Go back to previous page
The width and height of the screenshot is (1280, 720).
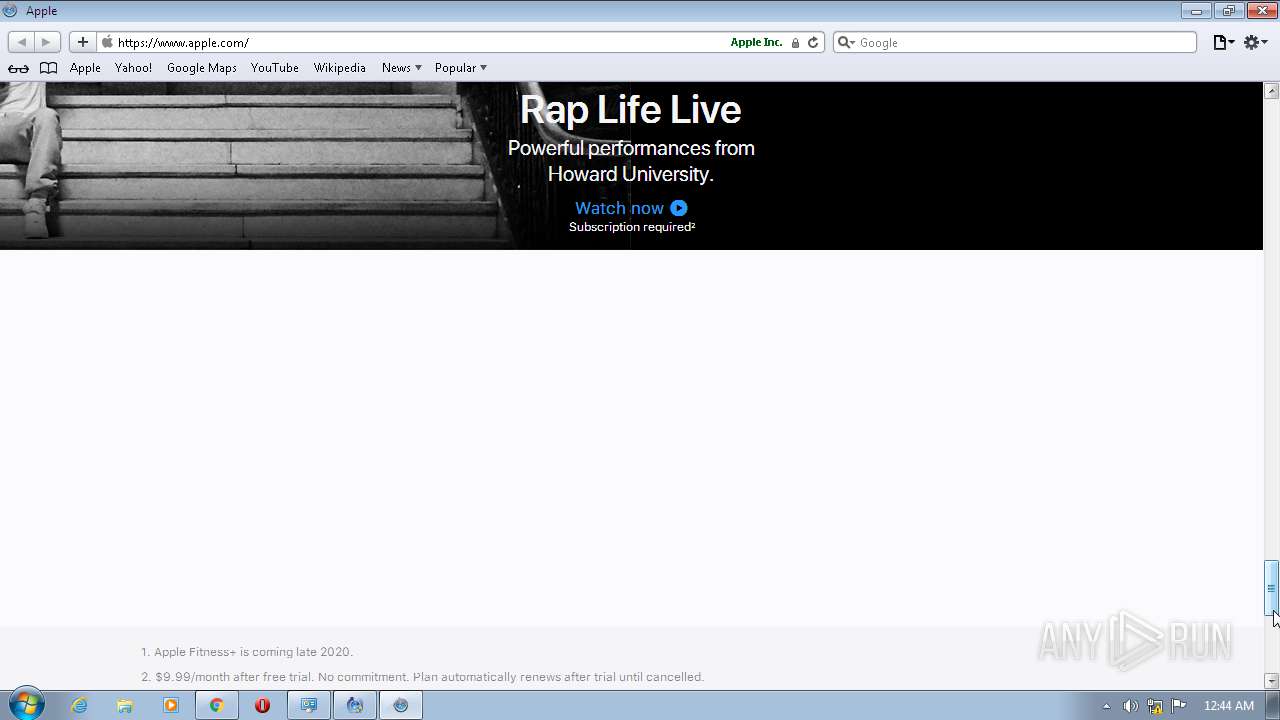pyautogui.click(x=22, y=42)
